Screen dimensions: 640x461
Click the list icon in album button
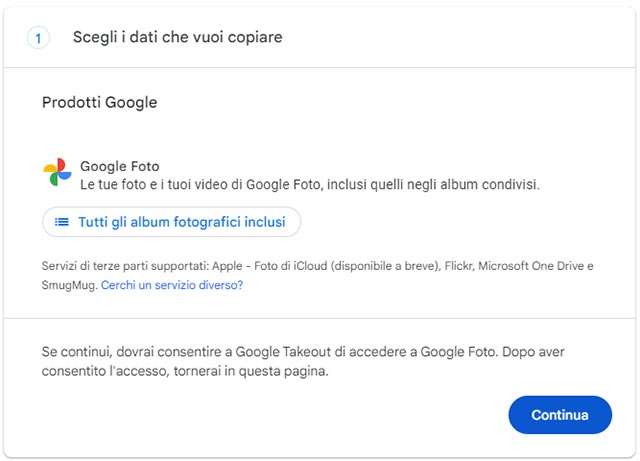point(62,222)
